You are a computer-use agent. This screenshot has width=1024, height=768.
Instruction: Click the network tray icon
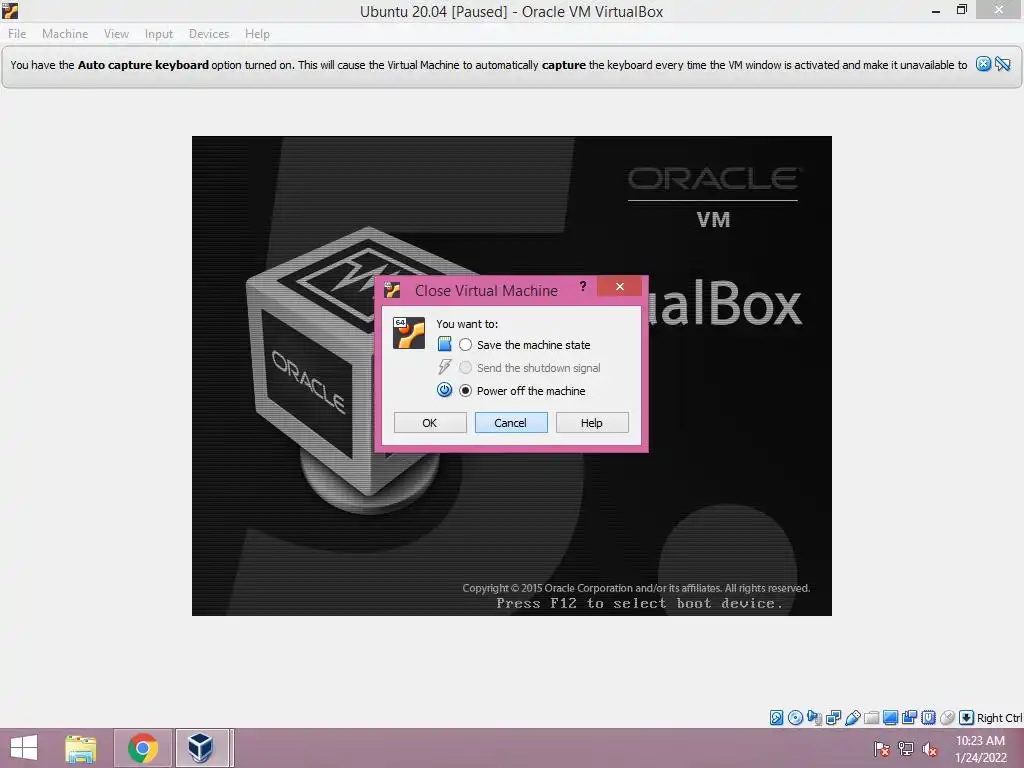coord(906,749)
